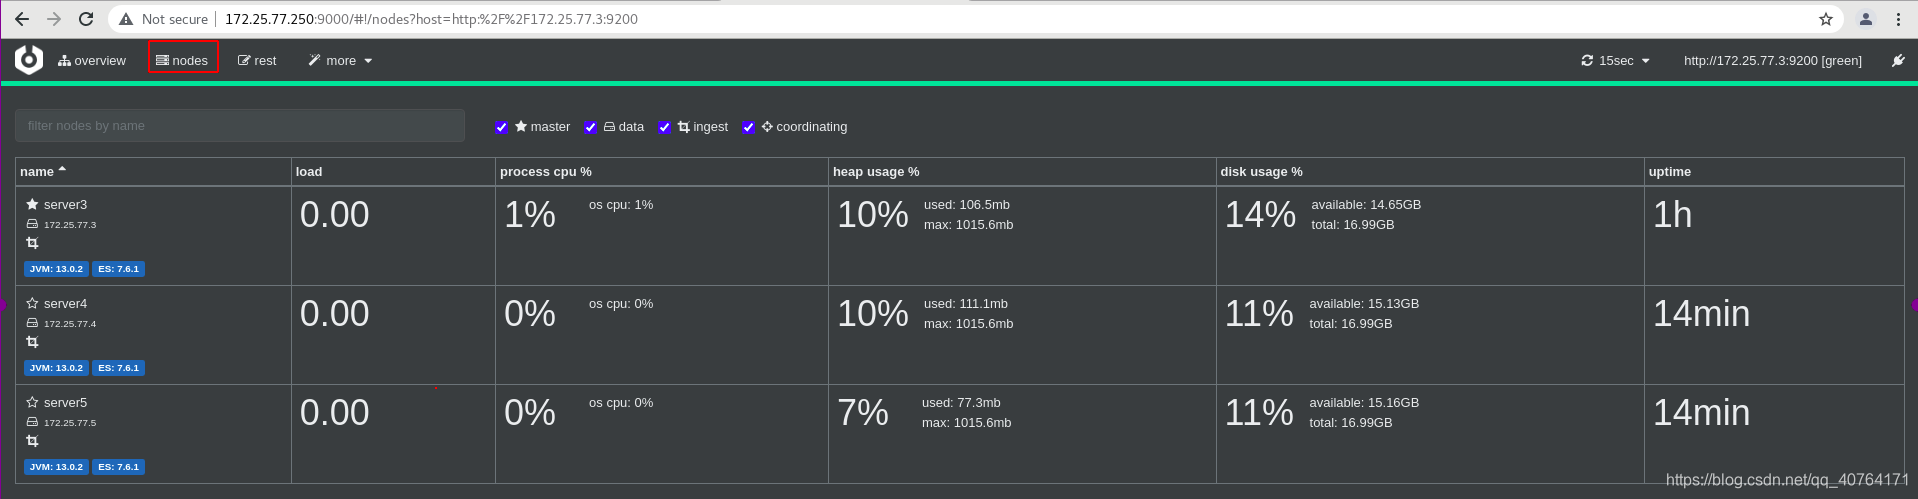Click the server3 node name
This screenshot has height=499, width=1918.
(x=65, y=204)
